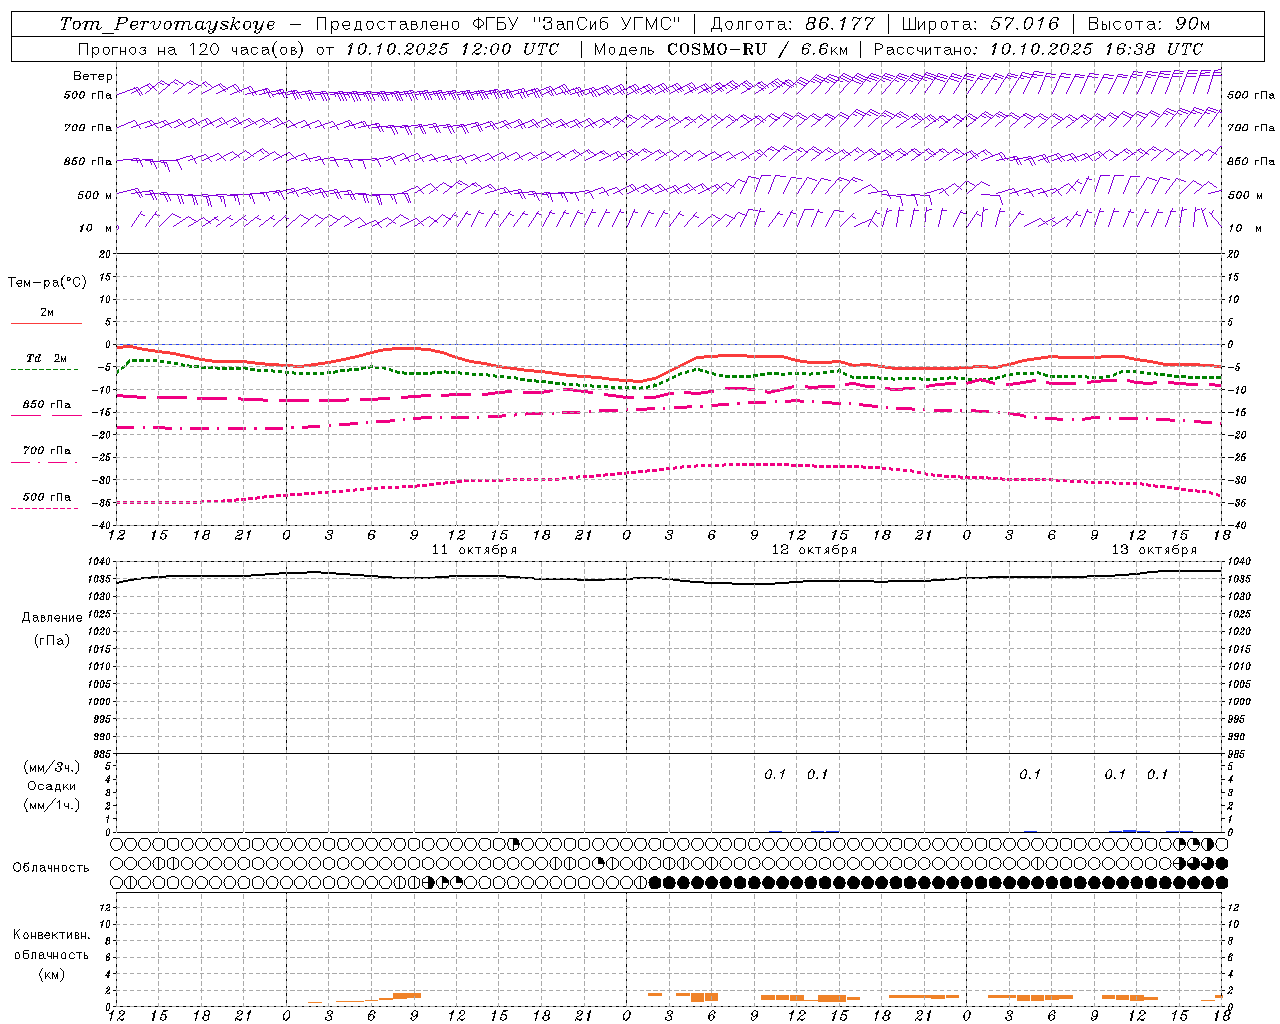Click the 13 октября date label
This screenshot has width=1280, height=1024.
[1154, 550]
